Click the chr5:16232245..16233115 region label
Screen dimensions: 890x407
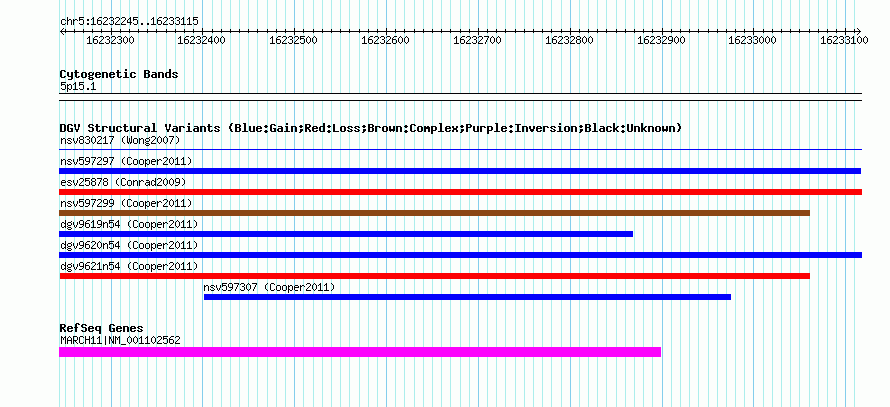[129, 22]
